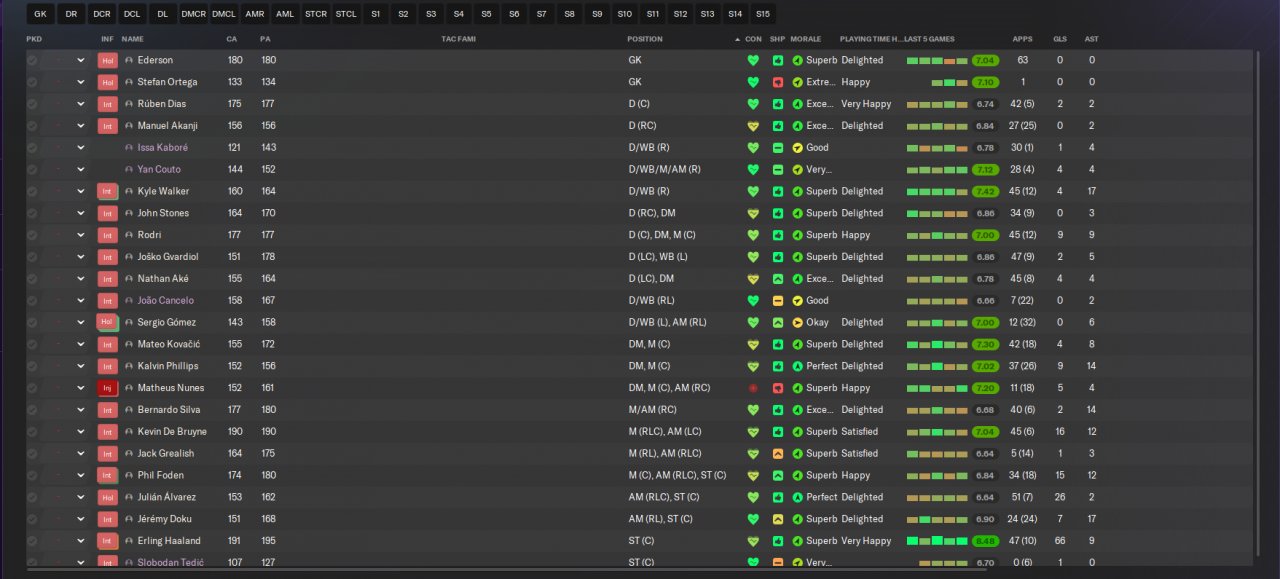This screenshot has height=579, width=1280.
Task: Select the GK position slot tab
Action: pyautogui.click(x=40, y=14)
